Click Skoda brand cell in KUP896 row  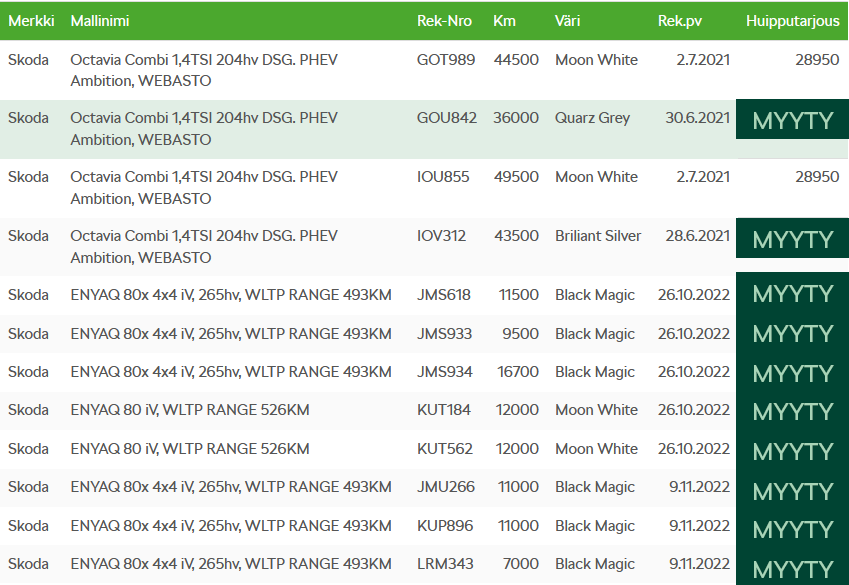pyautogui.click(x=28, y=526)
